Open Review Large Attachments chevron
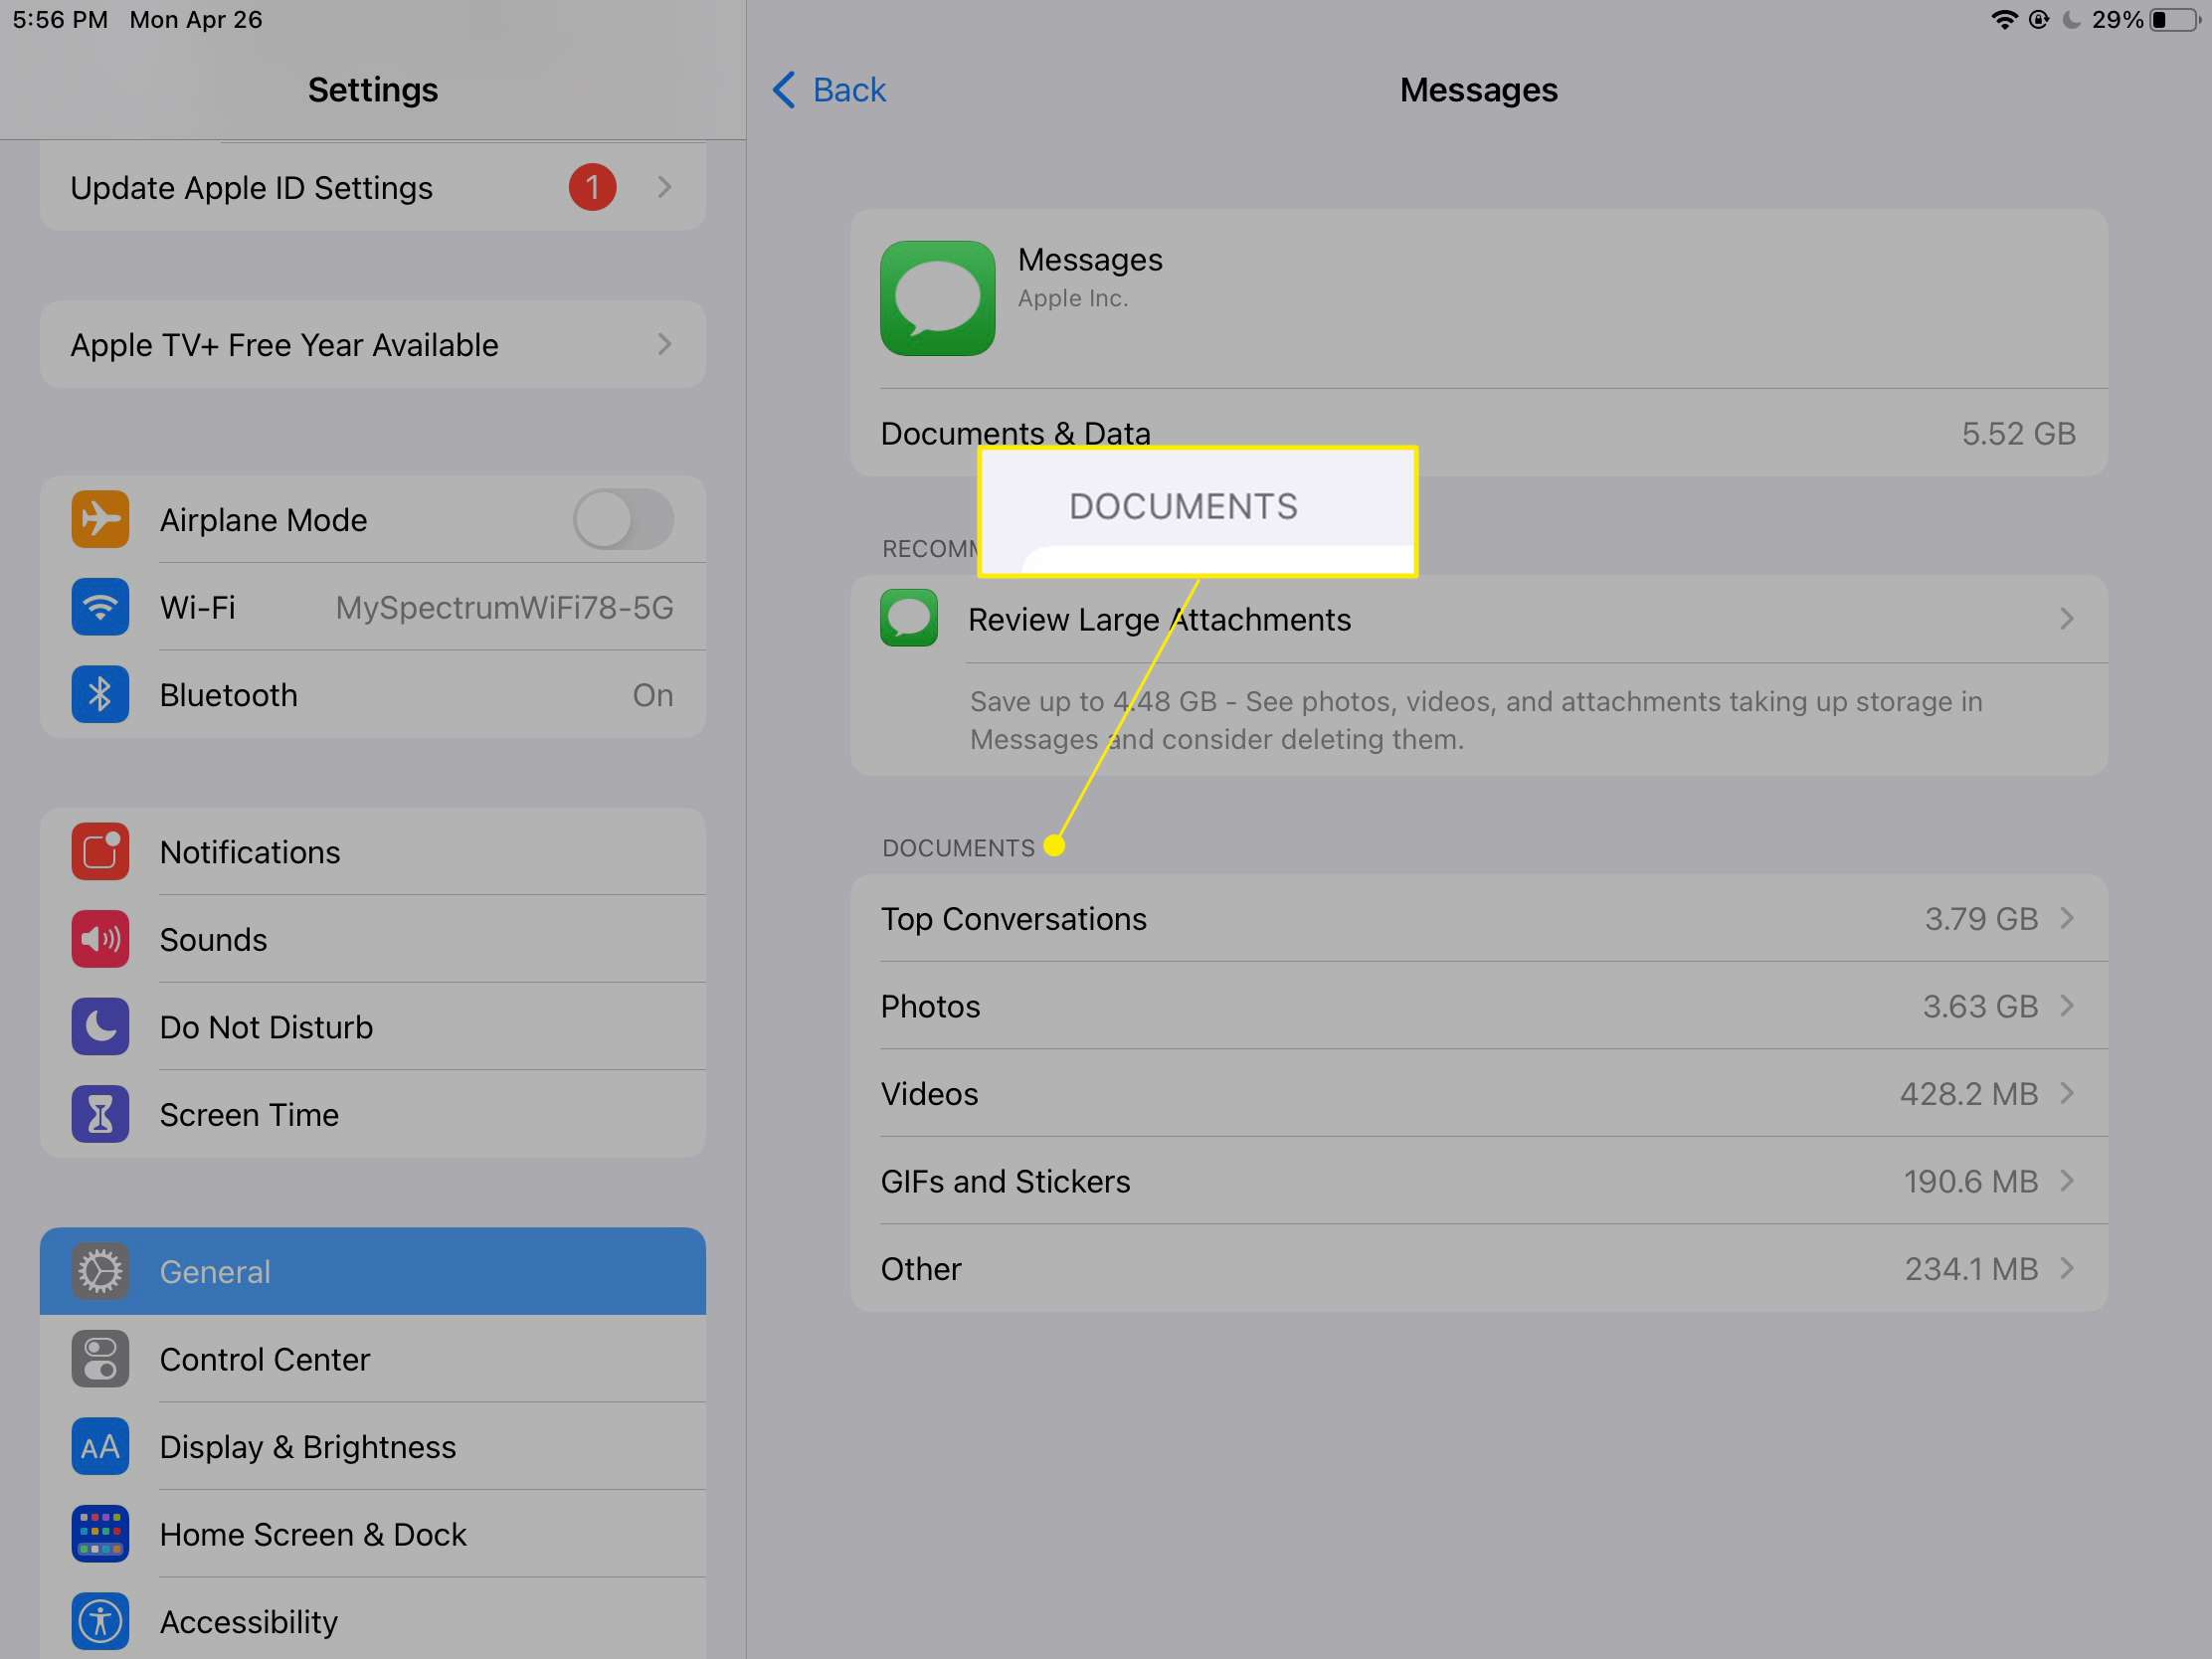This screenshot has width=2212, height=1659. click(x=2067, y=619)
